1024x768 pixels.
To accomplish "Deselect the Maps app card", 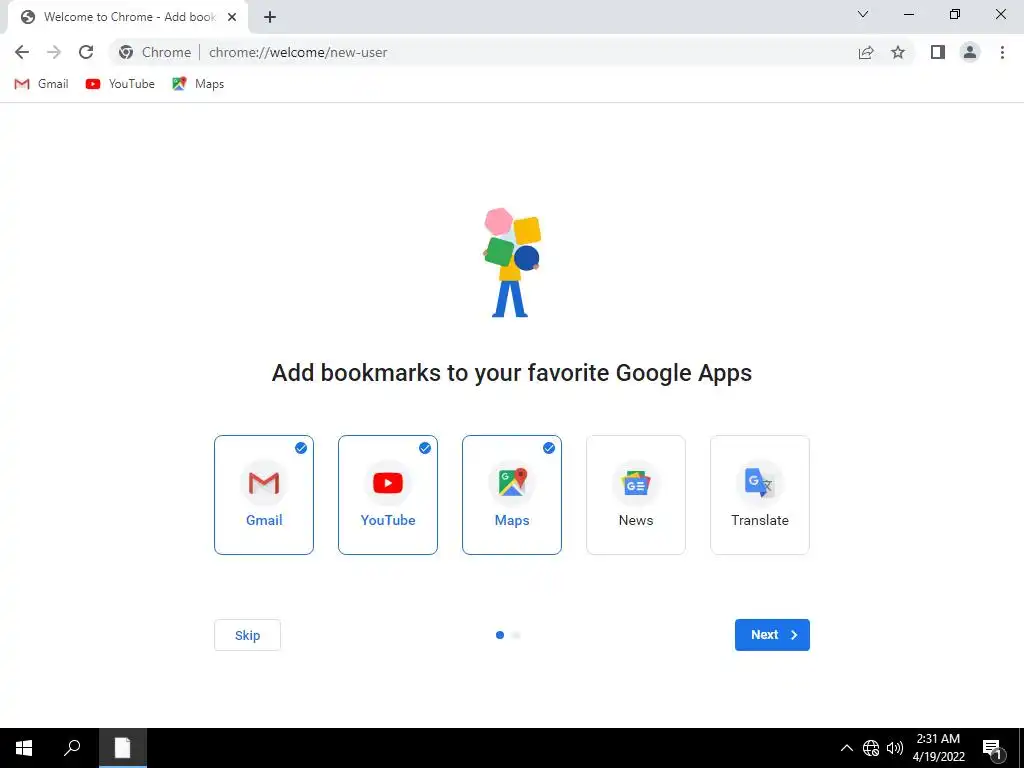I will pyautogui.click(x=512, y=495).
